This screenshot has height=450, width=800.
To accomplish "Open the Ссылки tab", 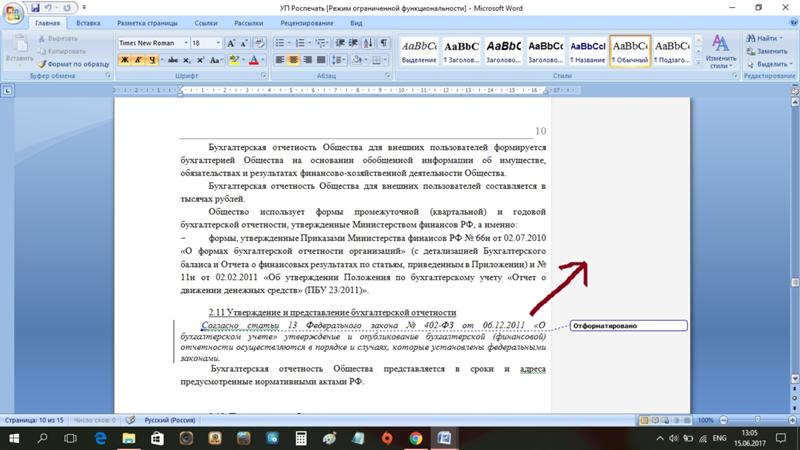I will (206, 23).
